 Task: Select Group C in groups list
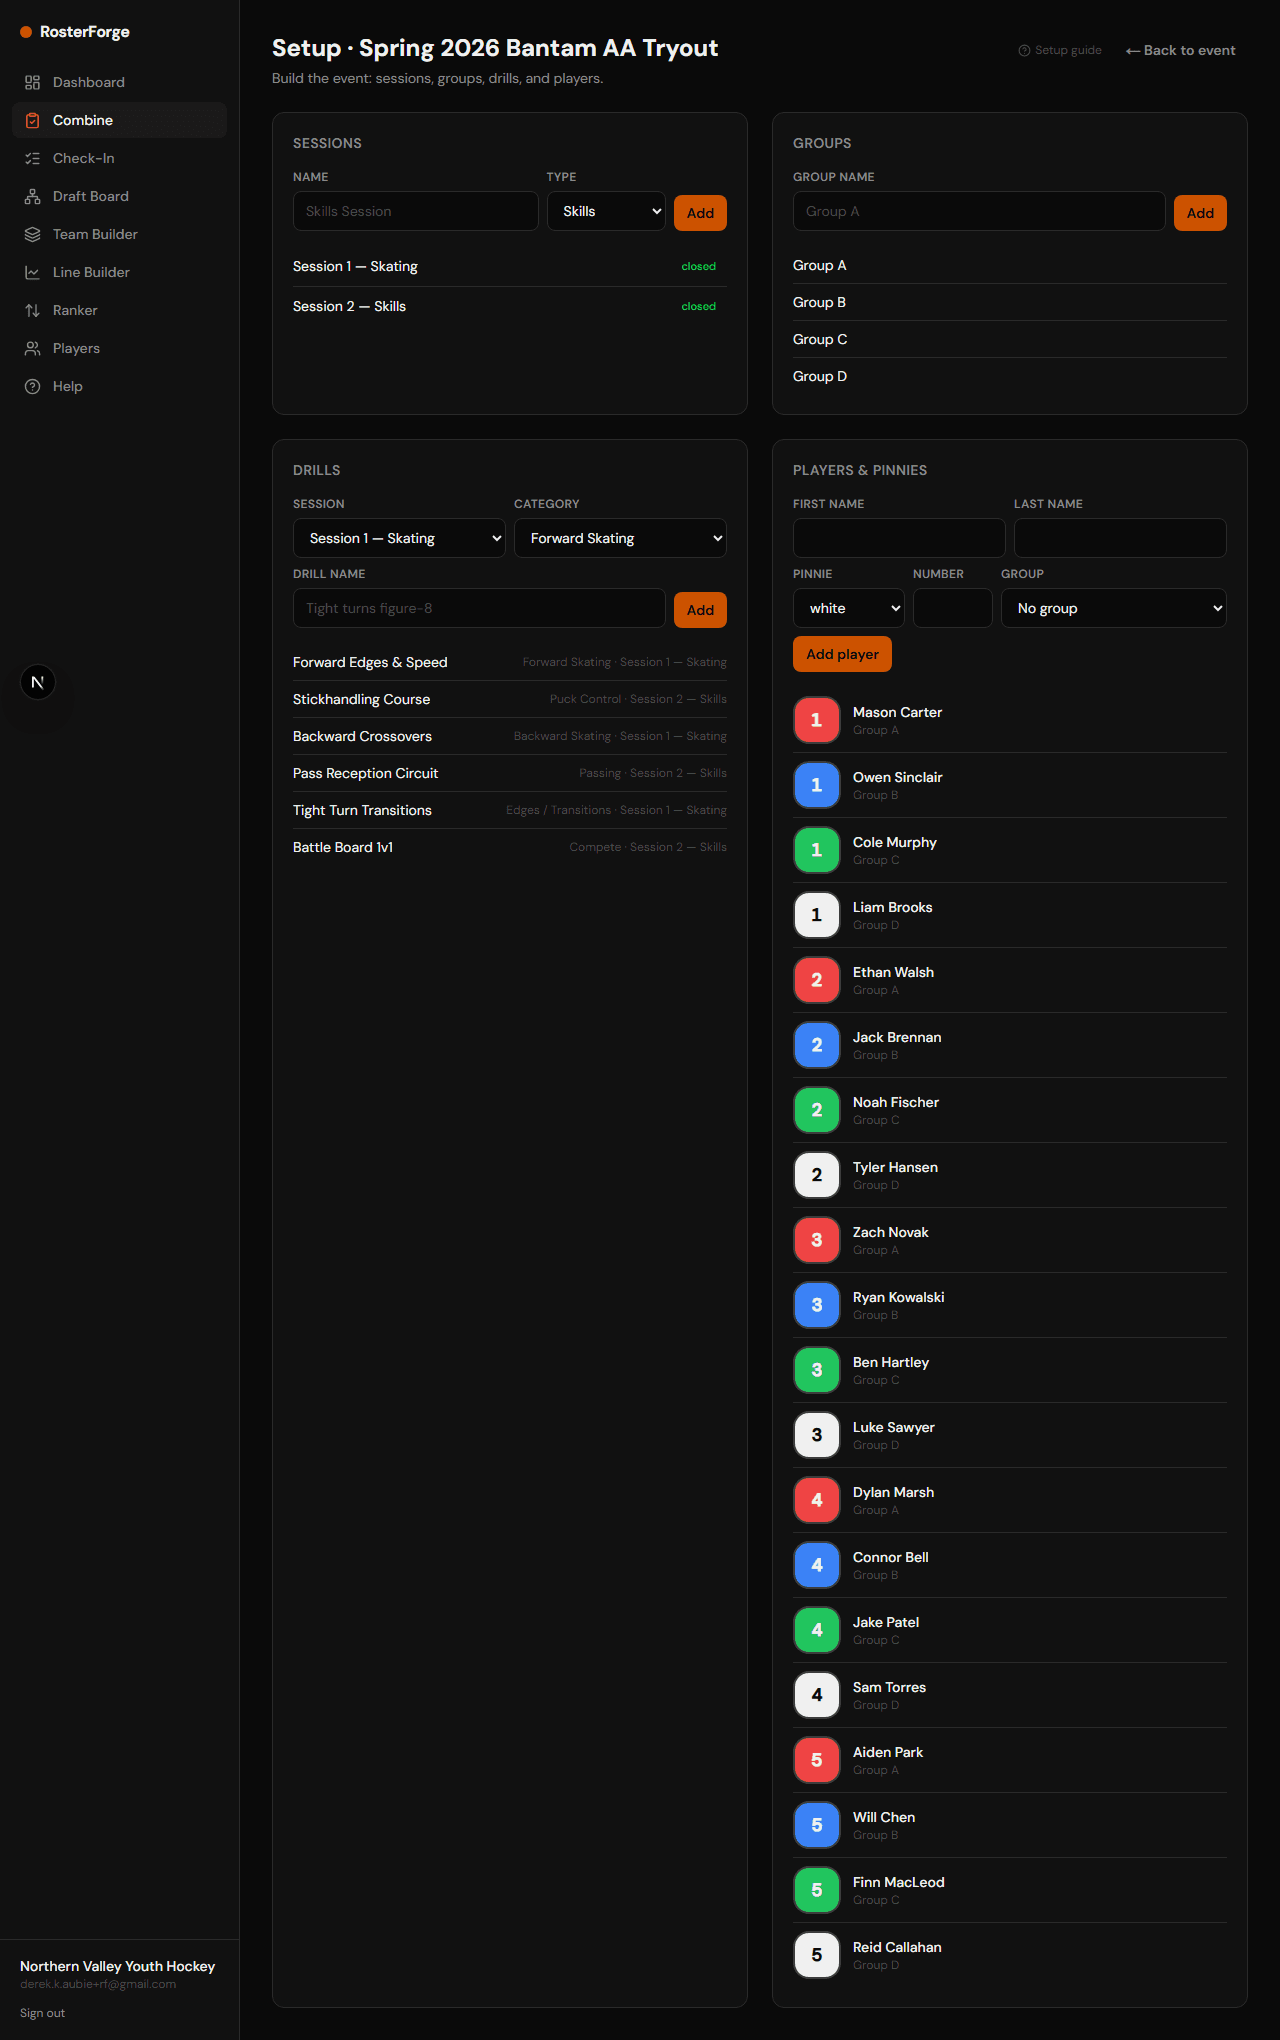point(1010,339)
